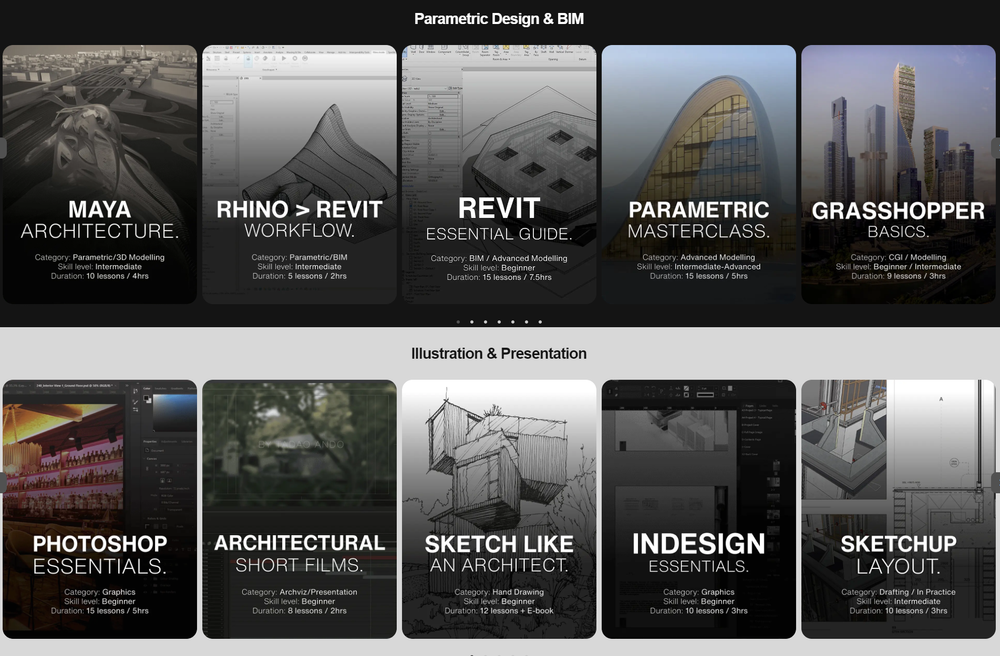Image resolution: width=1000 pixels, height=656 pixels.
Task: Open the Parametric Masterclass course card
Action: point(699,174)
